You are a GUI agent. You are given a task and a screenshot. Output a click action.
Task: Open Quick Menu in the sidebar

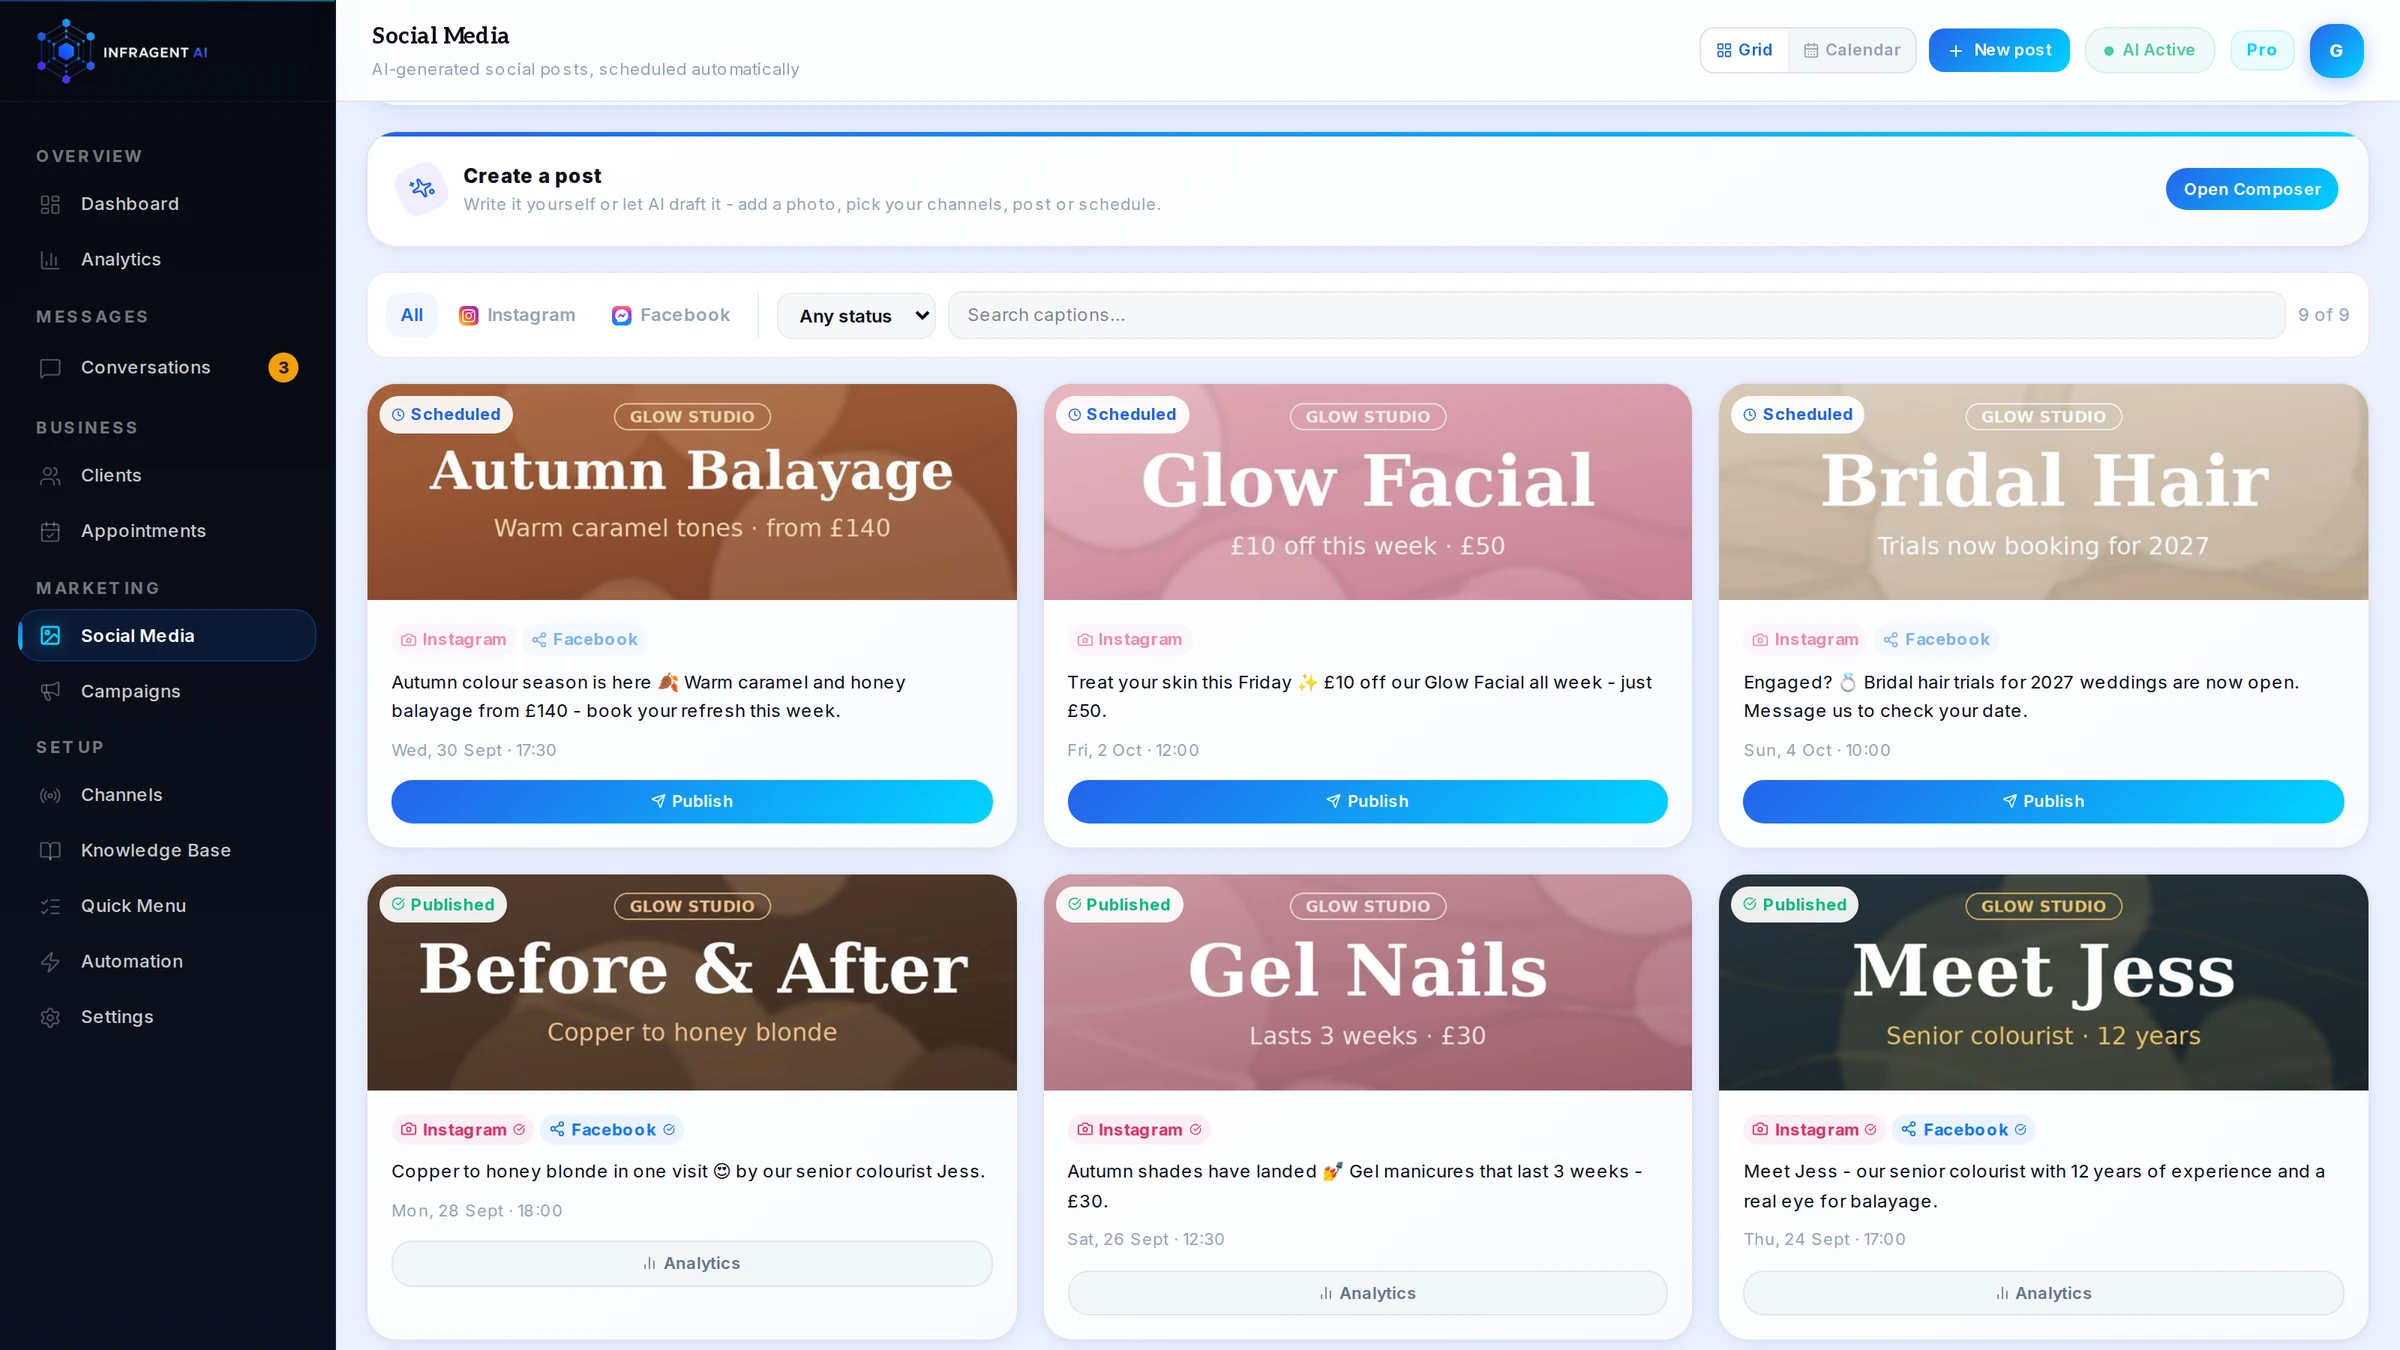pyautogui.click(x=167, y=906)
